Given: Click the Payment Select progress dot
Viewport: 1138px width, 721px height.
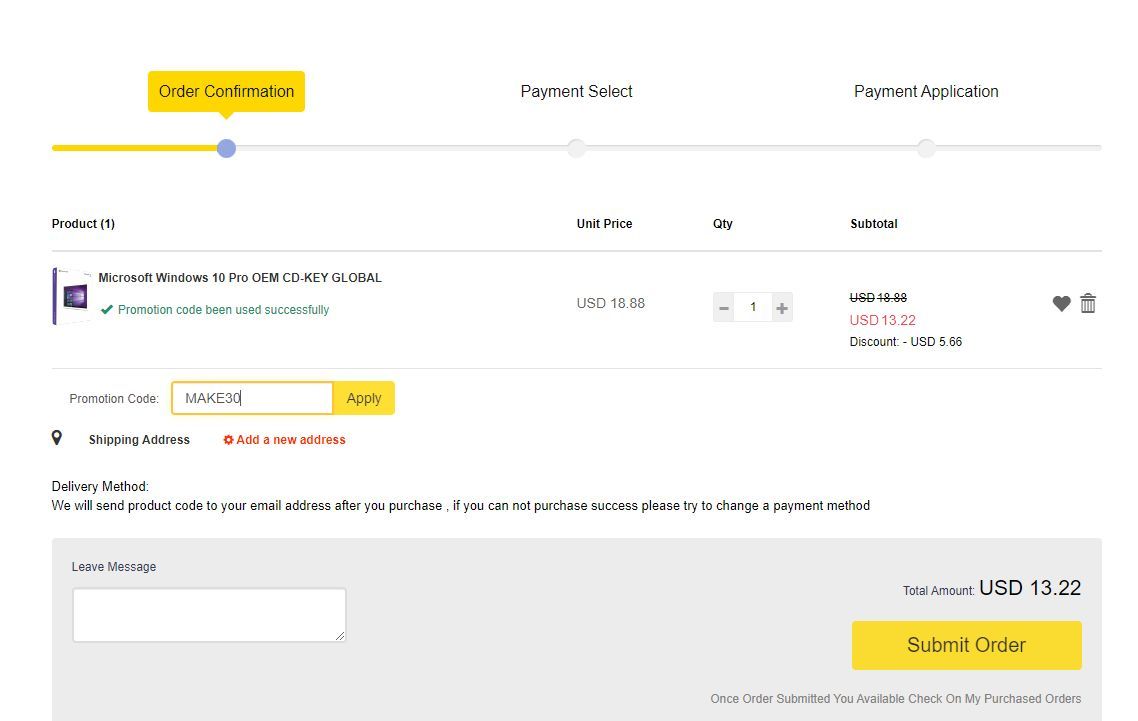Looking at the screenshot, I should [576, 148].
